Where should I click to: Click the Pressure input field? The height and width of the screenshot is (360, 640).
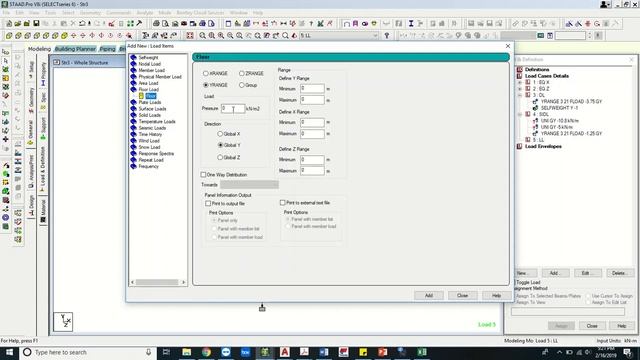(233, 109)
